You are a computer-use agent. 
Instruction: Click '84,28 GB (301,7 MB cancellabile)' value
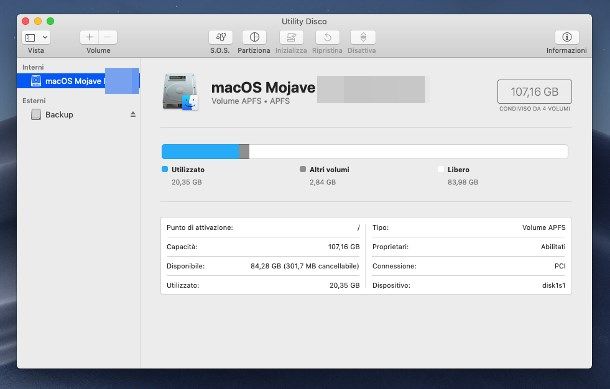click(305, 266)
